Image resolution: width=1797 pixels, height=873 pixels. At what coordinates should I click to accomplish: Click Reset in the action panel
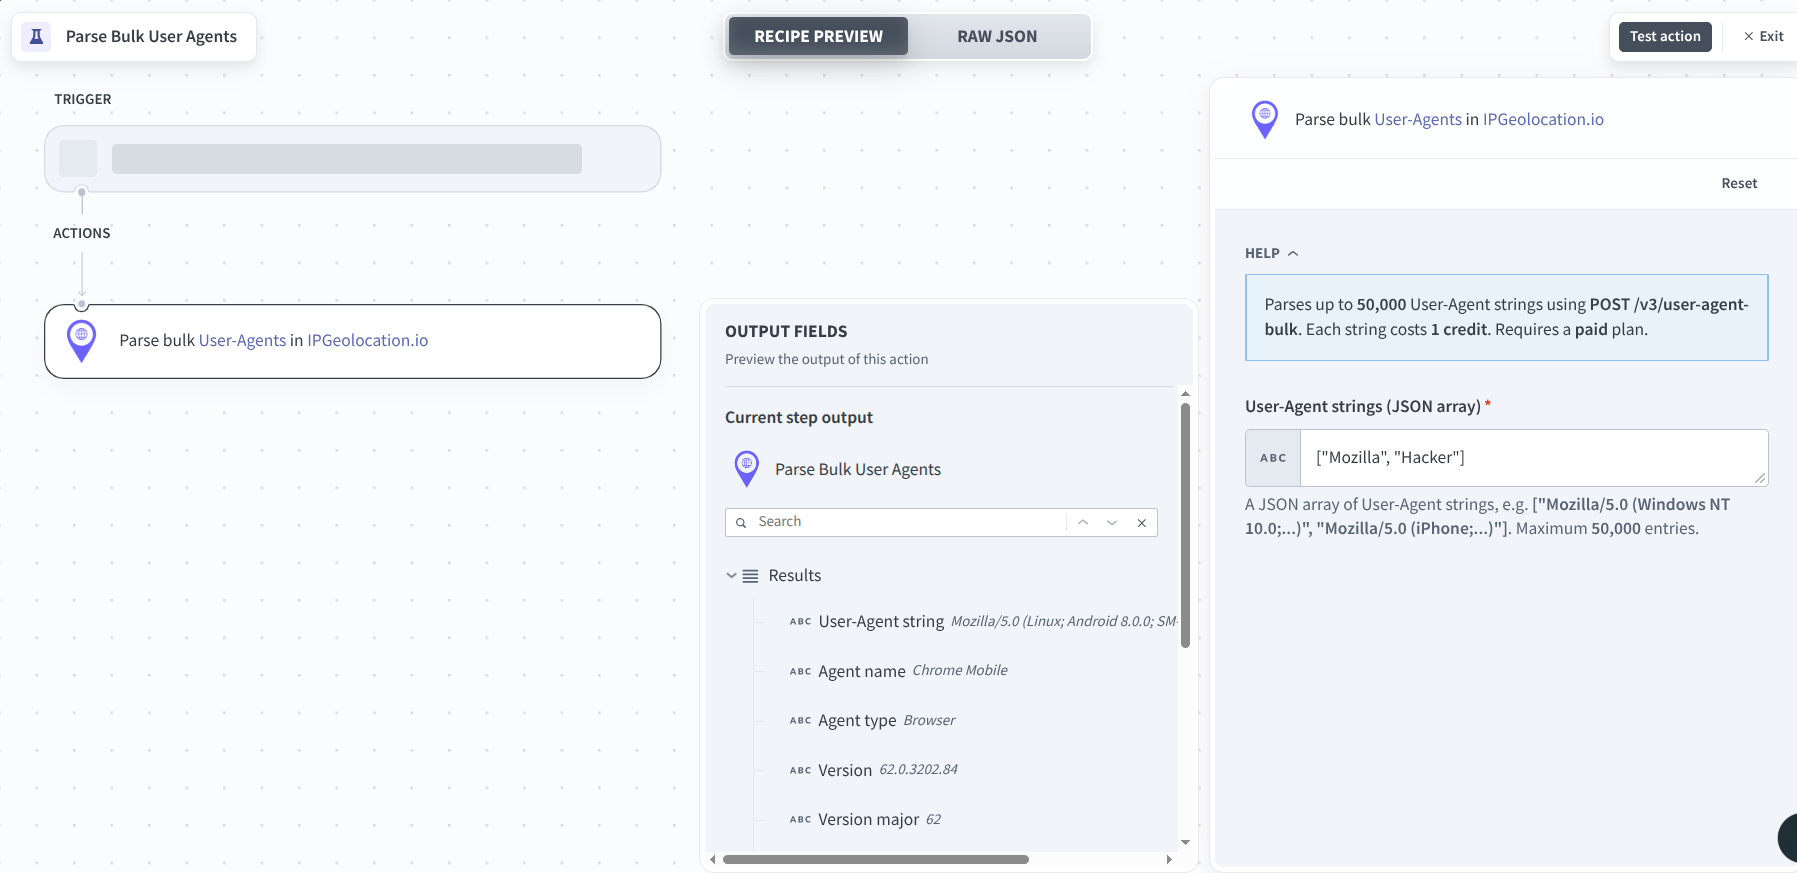[1739, 184]
